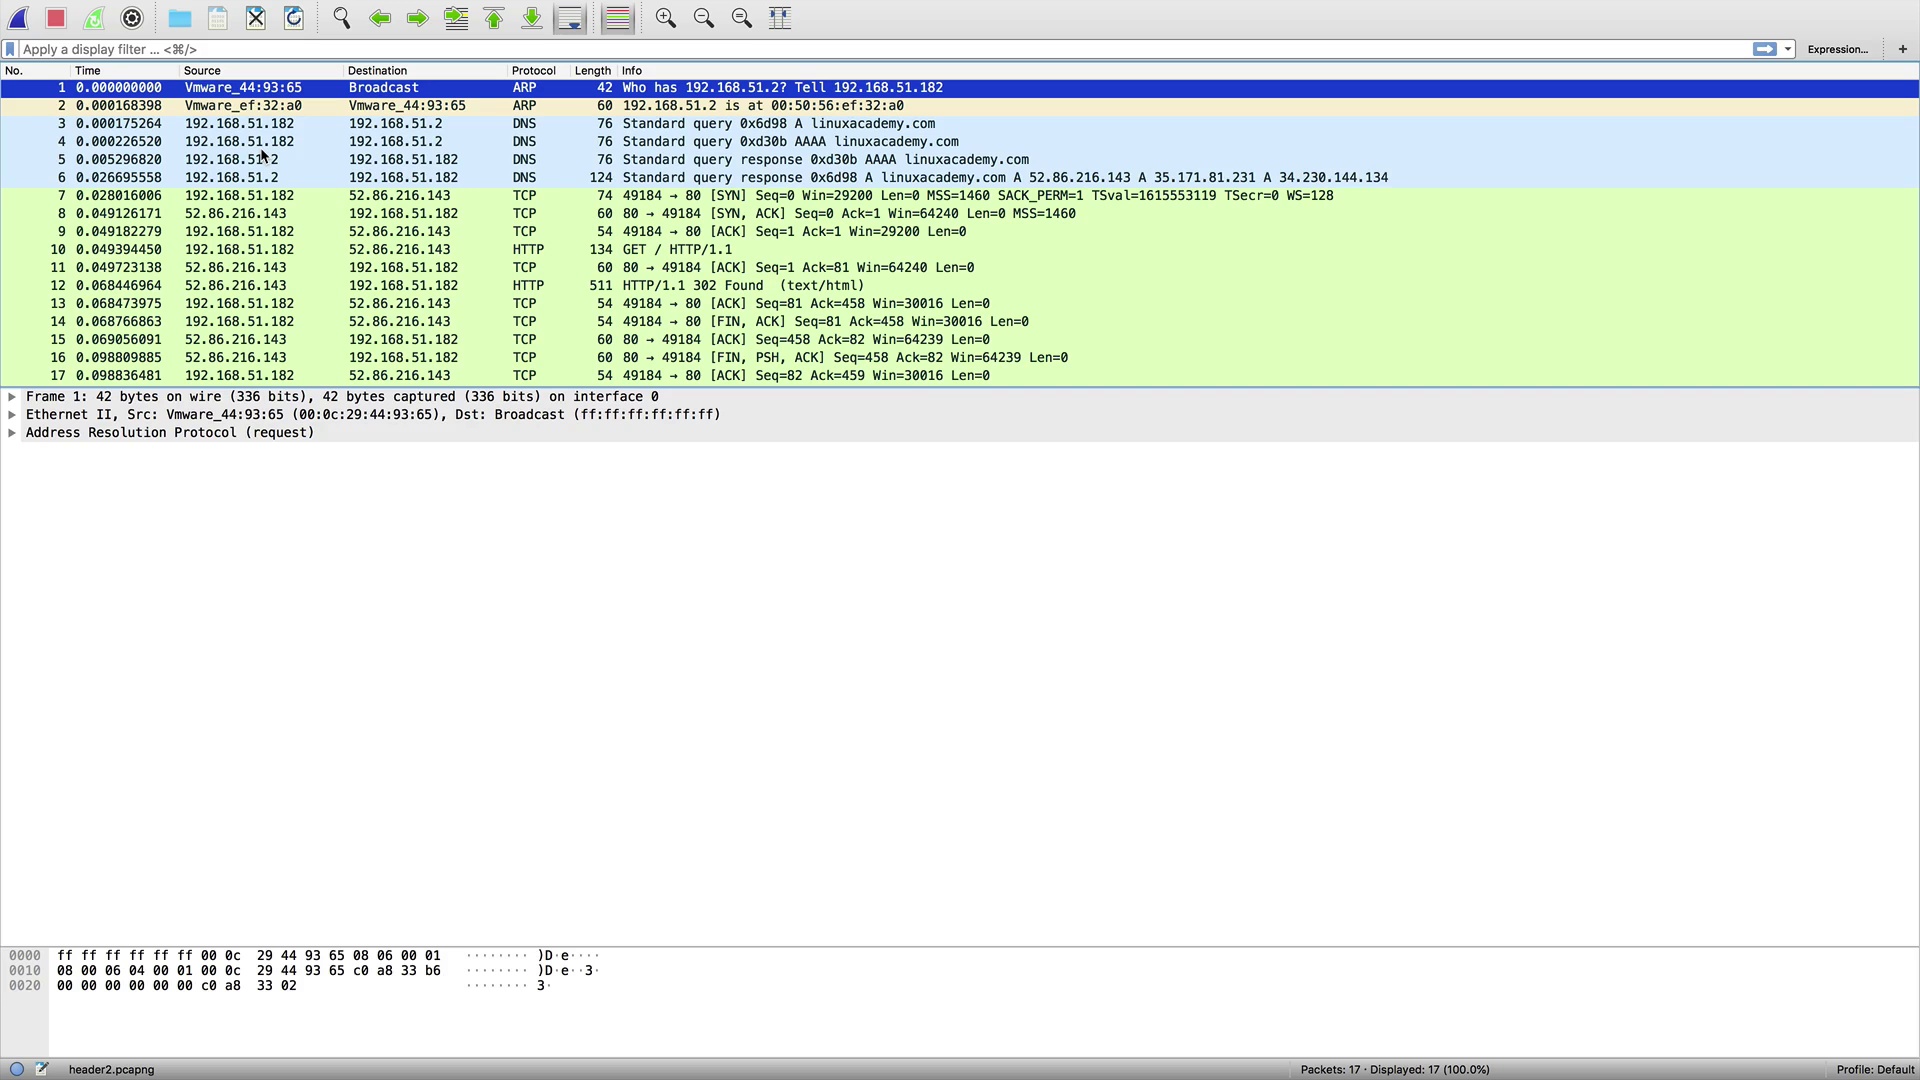Viewport: 1920px width, 1080px height.
Task: Select packet 5 DNS response 0xd30b AAAA
Action: (960, 160)
